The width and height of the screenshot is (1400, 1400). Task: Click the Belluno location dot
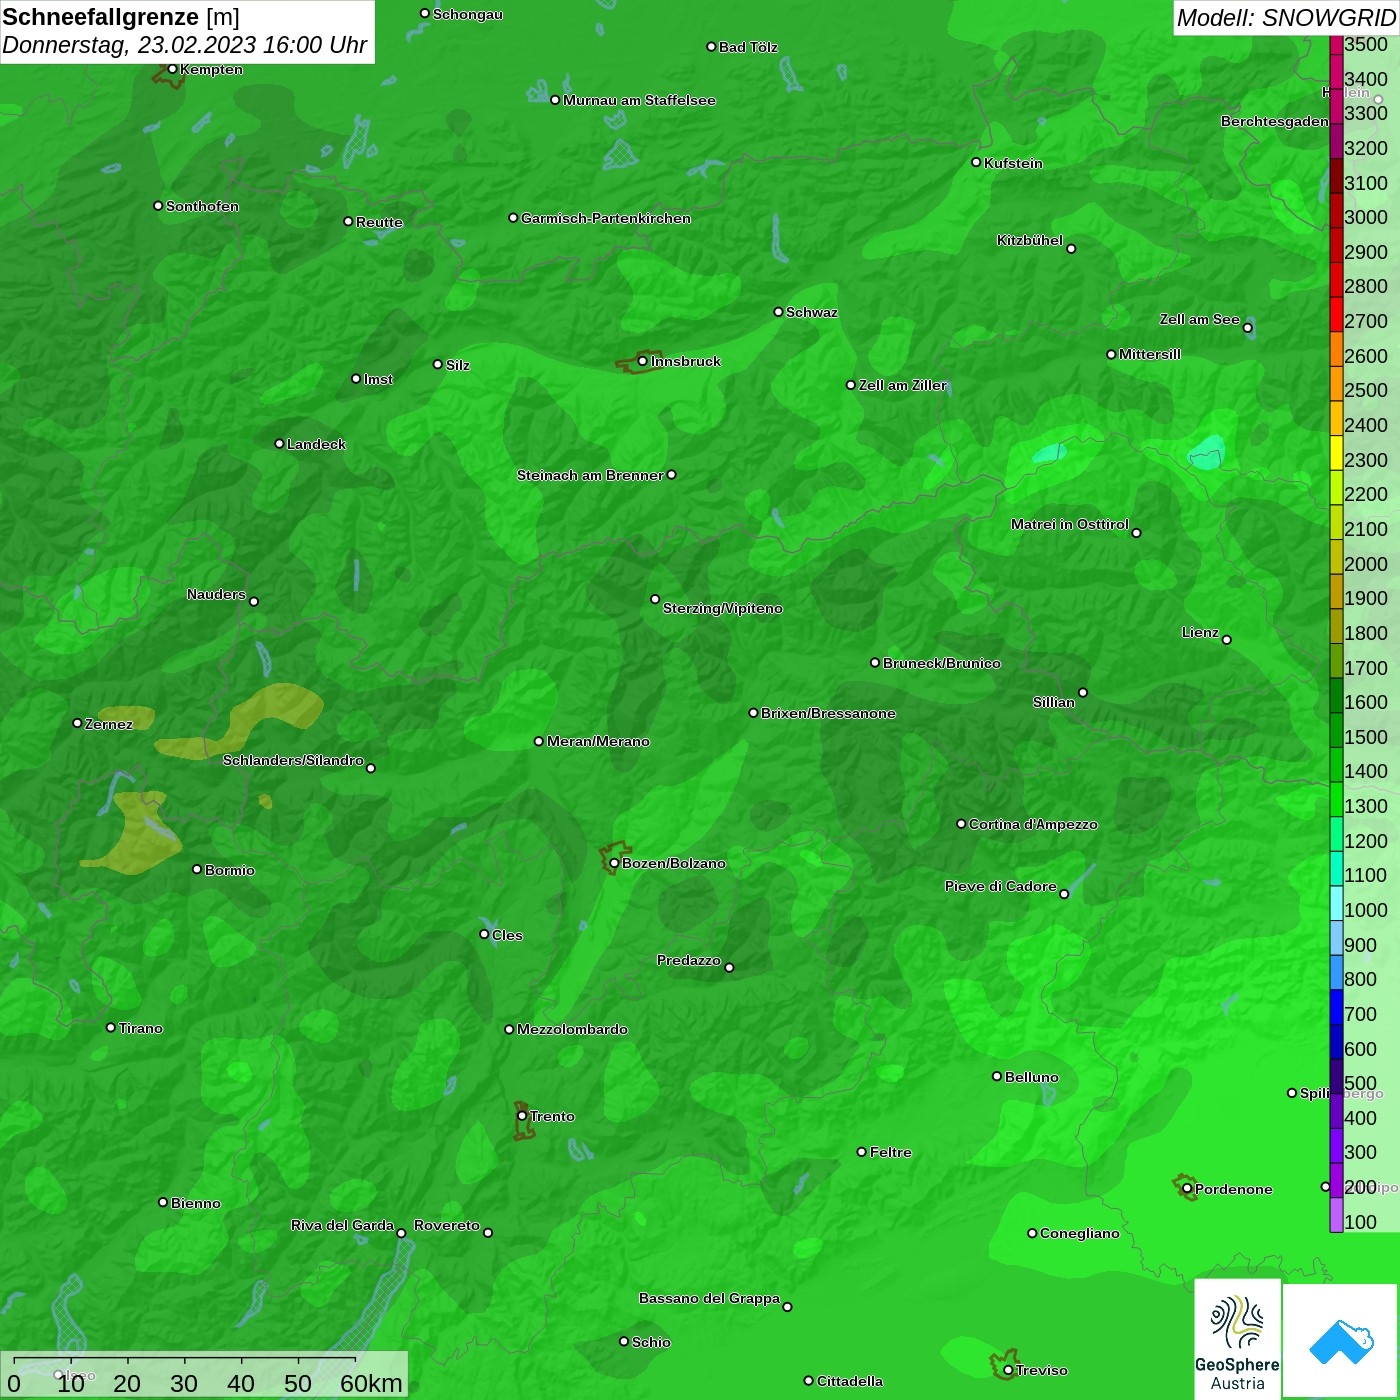(x=997, y=1076)
